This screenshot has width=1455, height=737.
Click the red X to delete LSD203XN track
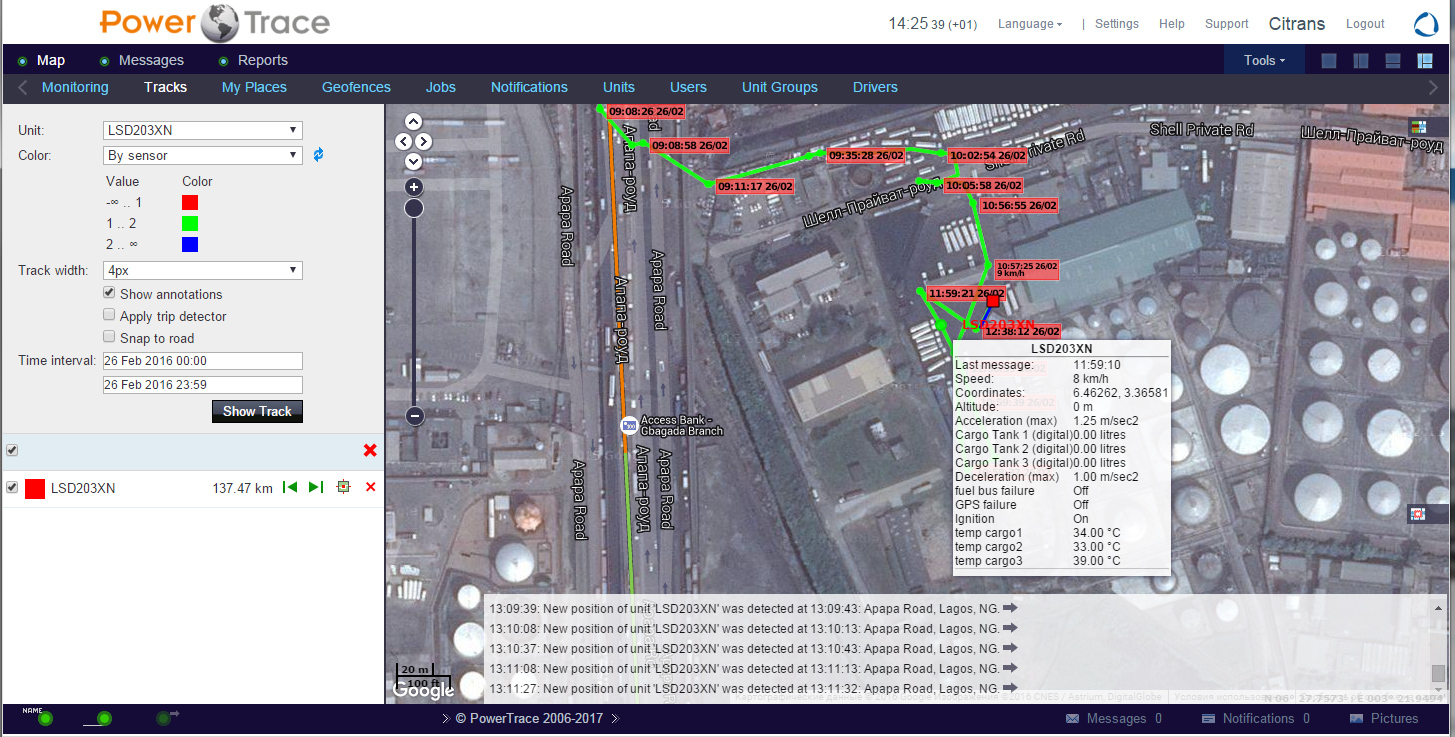(x=370, y=487)
